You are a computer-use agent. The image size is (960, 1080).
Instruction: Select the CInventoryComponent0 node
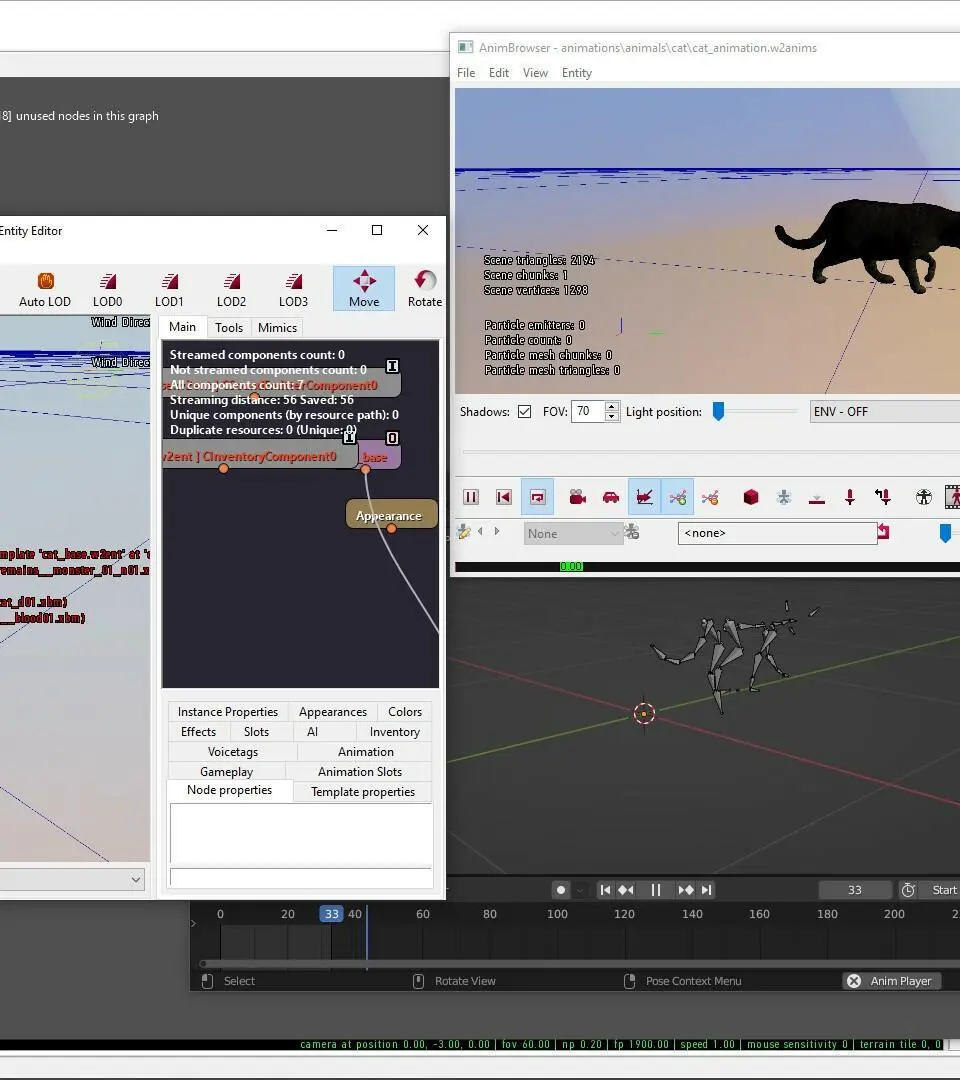260,456
